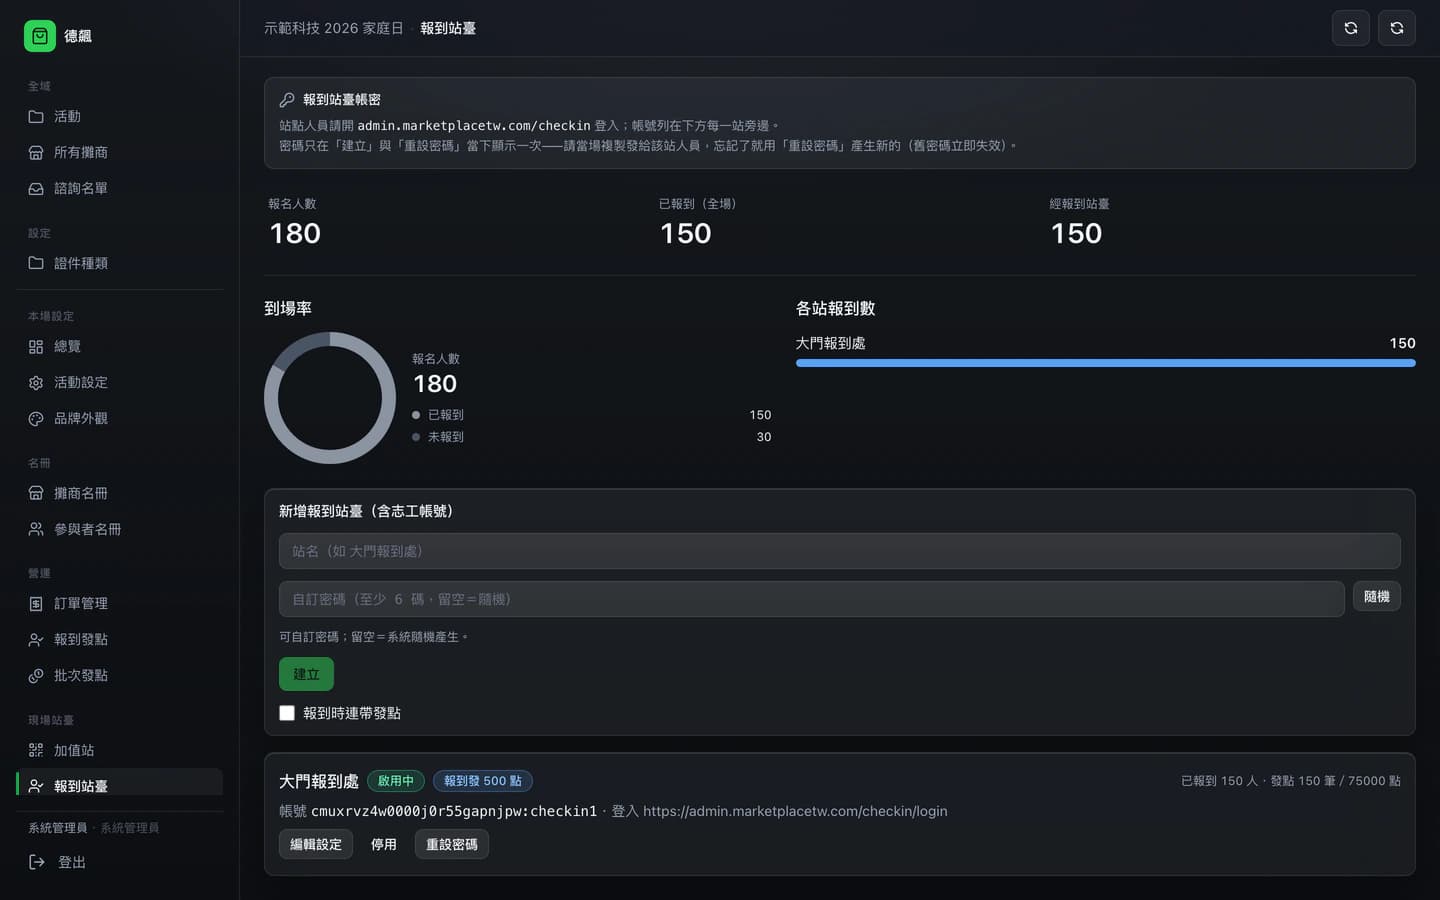
Task: Click the grid icon beside 總覽
Action: point(36,346)
